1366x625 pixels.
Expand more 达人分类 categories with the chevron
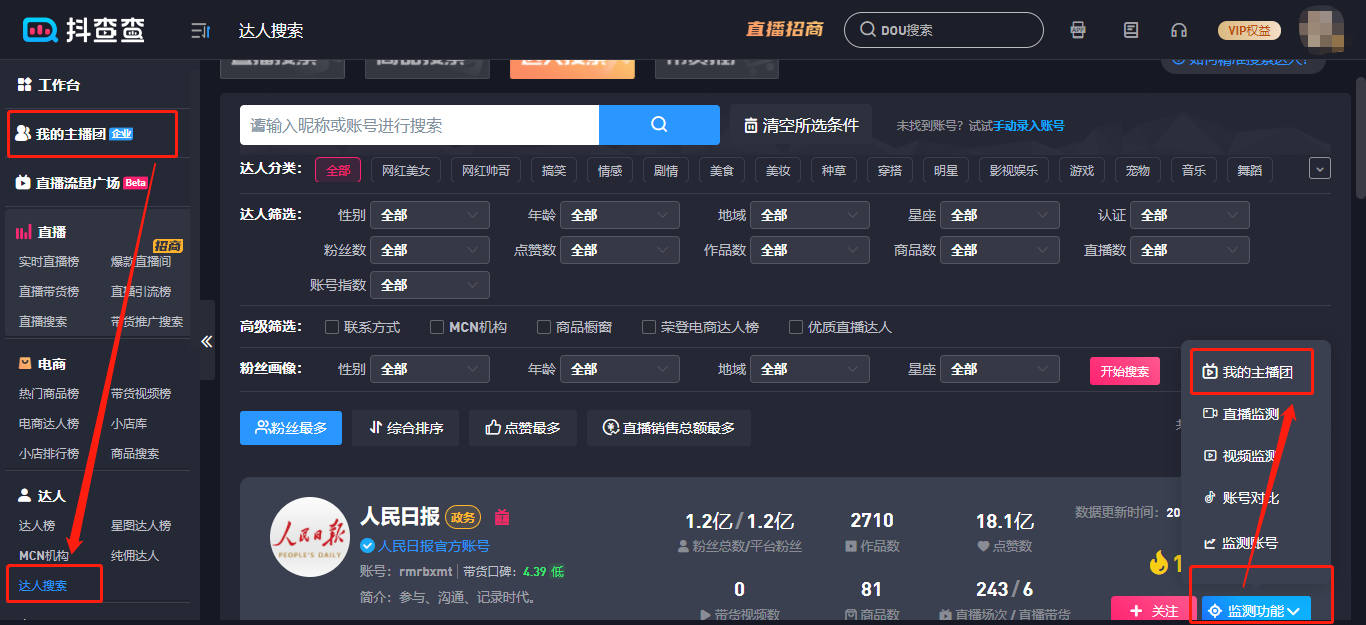(1320, 169)
